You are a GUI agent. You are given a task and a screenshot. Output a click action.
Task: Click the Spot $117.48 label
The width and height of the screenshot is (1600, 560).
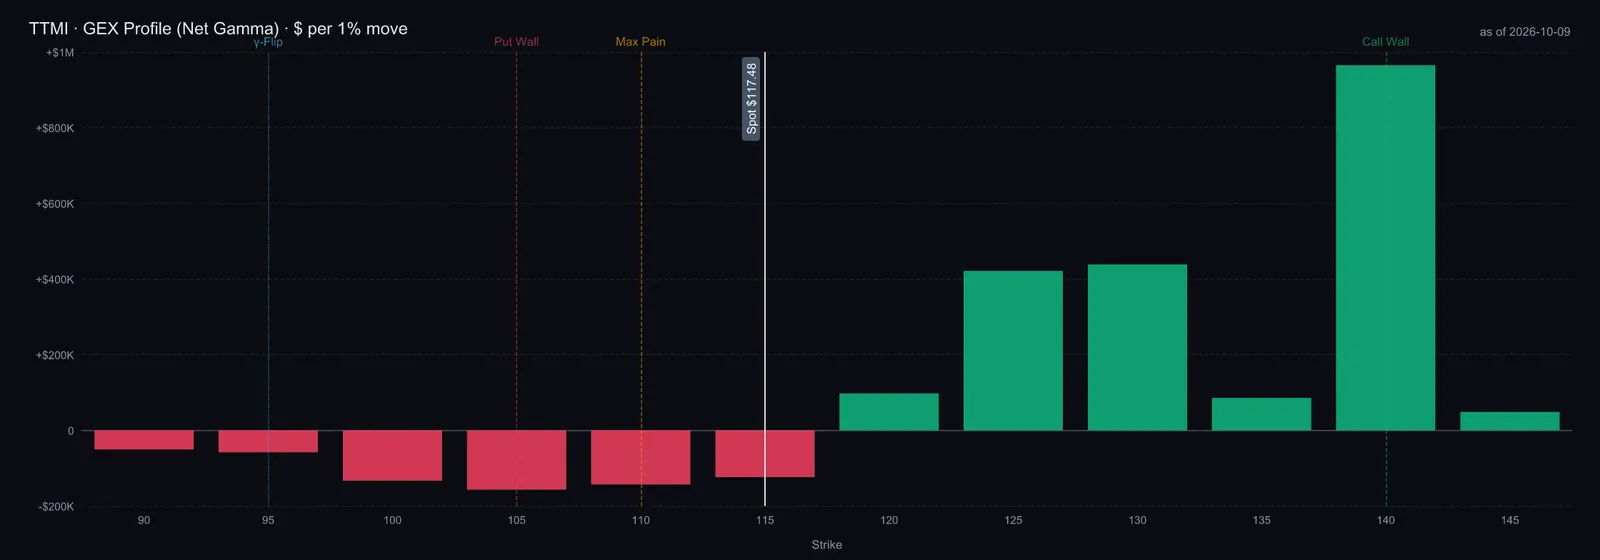point(751,98)
